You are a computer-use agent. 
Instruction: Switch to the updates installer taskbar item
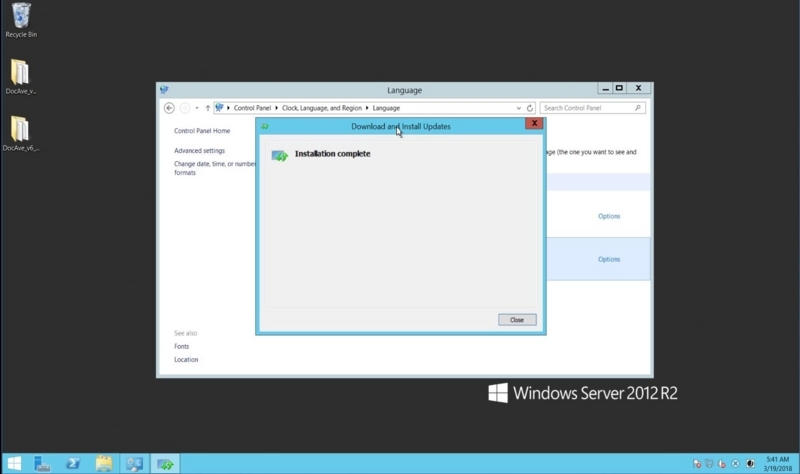165,464
